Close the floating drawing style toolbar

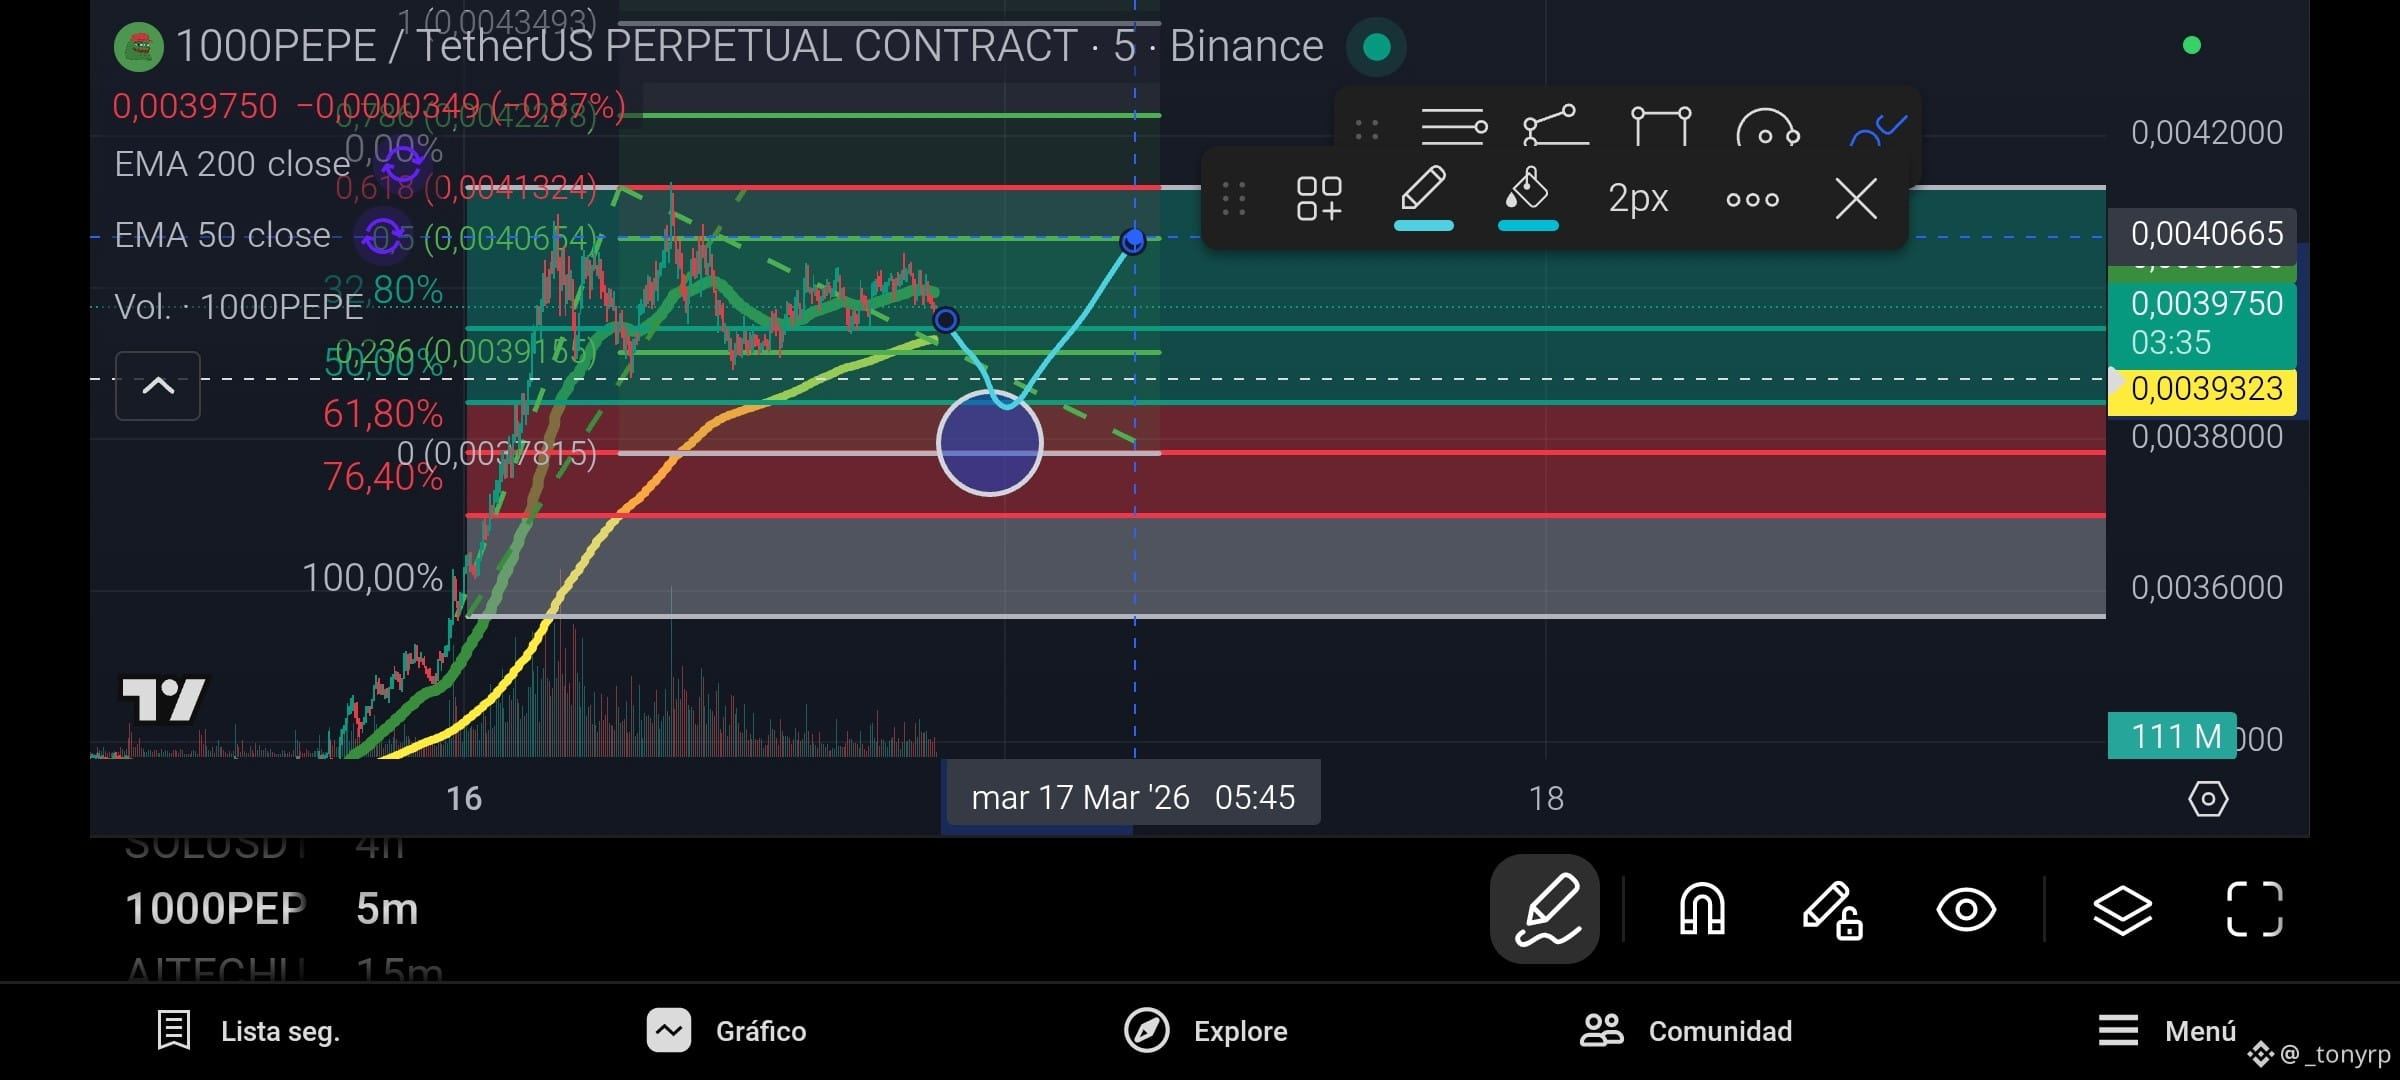(x=1856, y=198)
